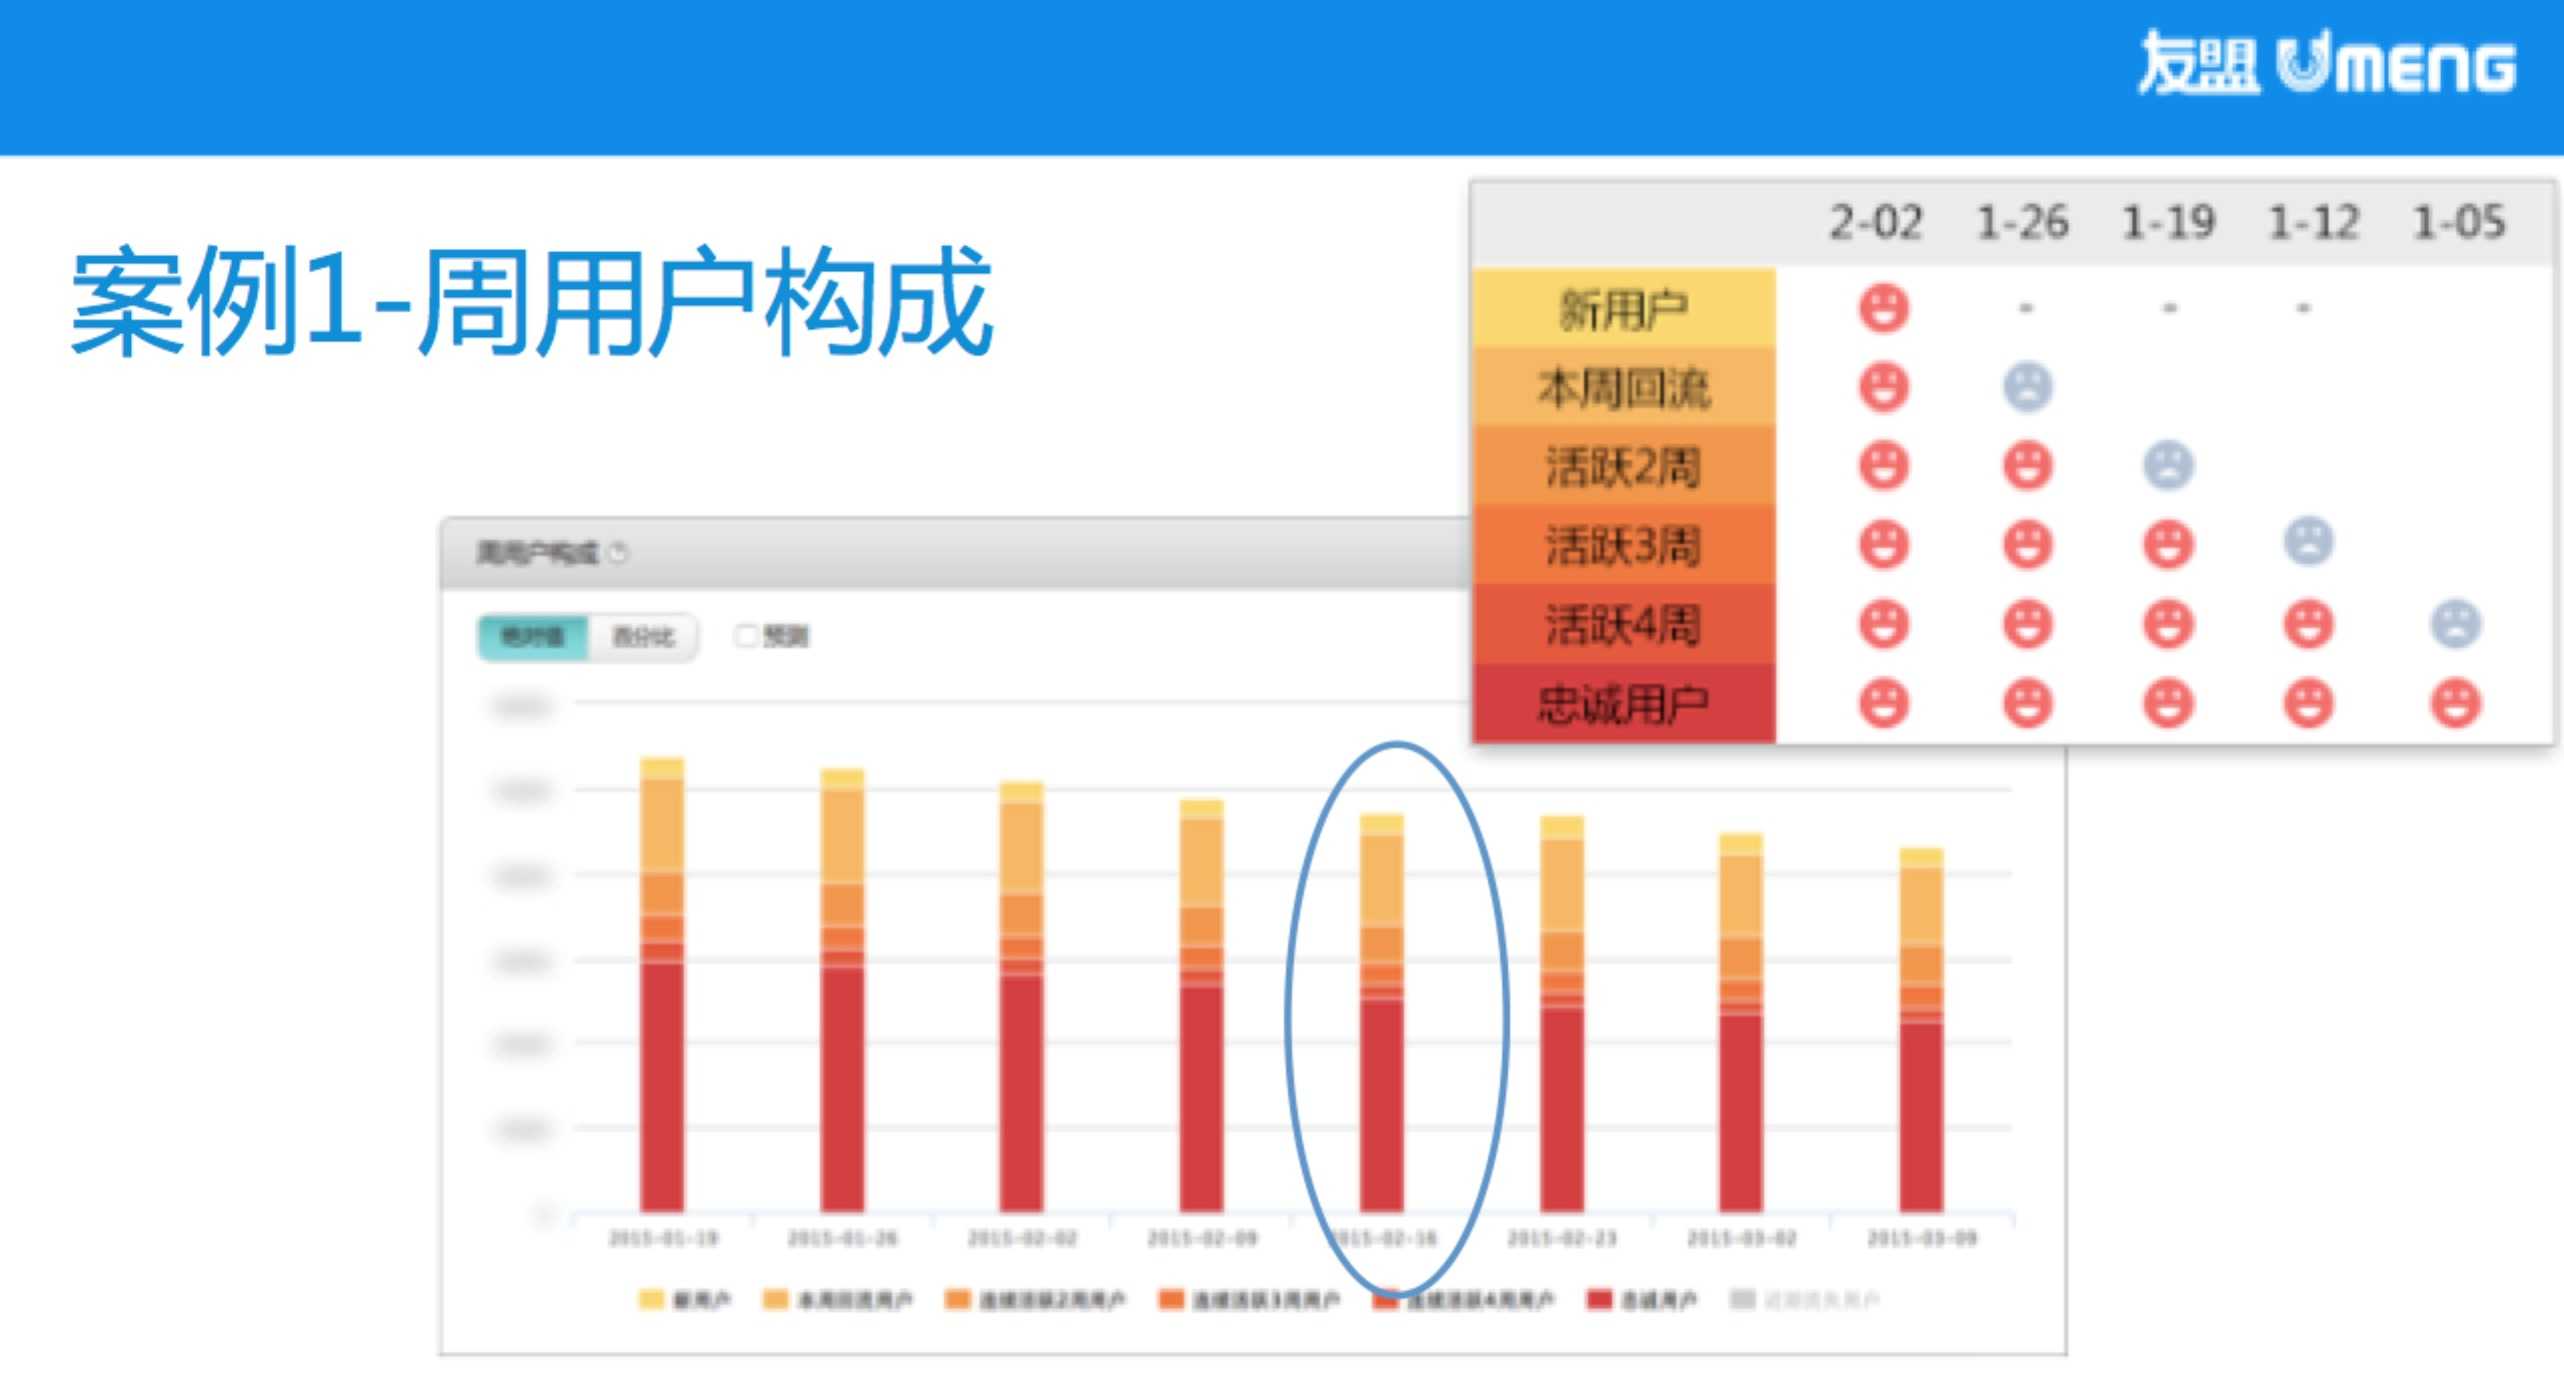The height and width of the screenshot is (1392, 2564).
Task: Click the info icon beside 周用户构成 title
Action: 619,552
